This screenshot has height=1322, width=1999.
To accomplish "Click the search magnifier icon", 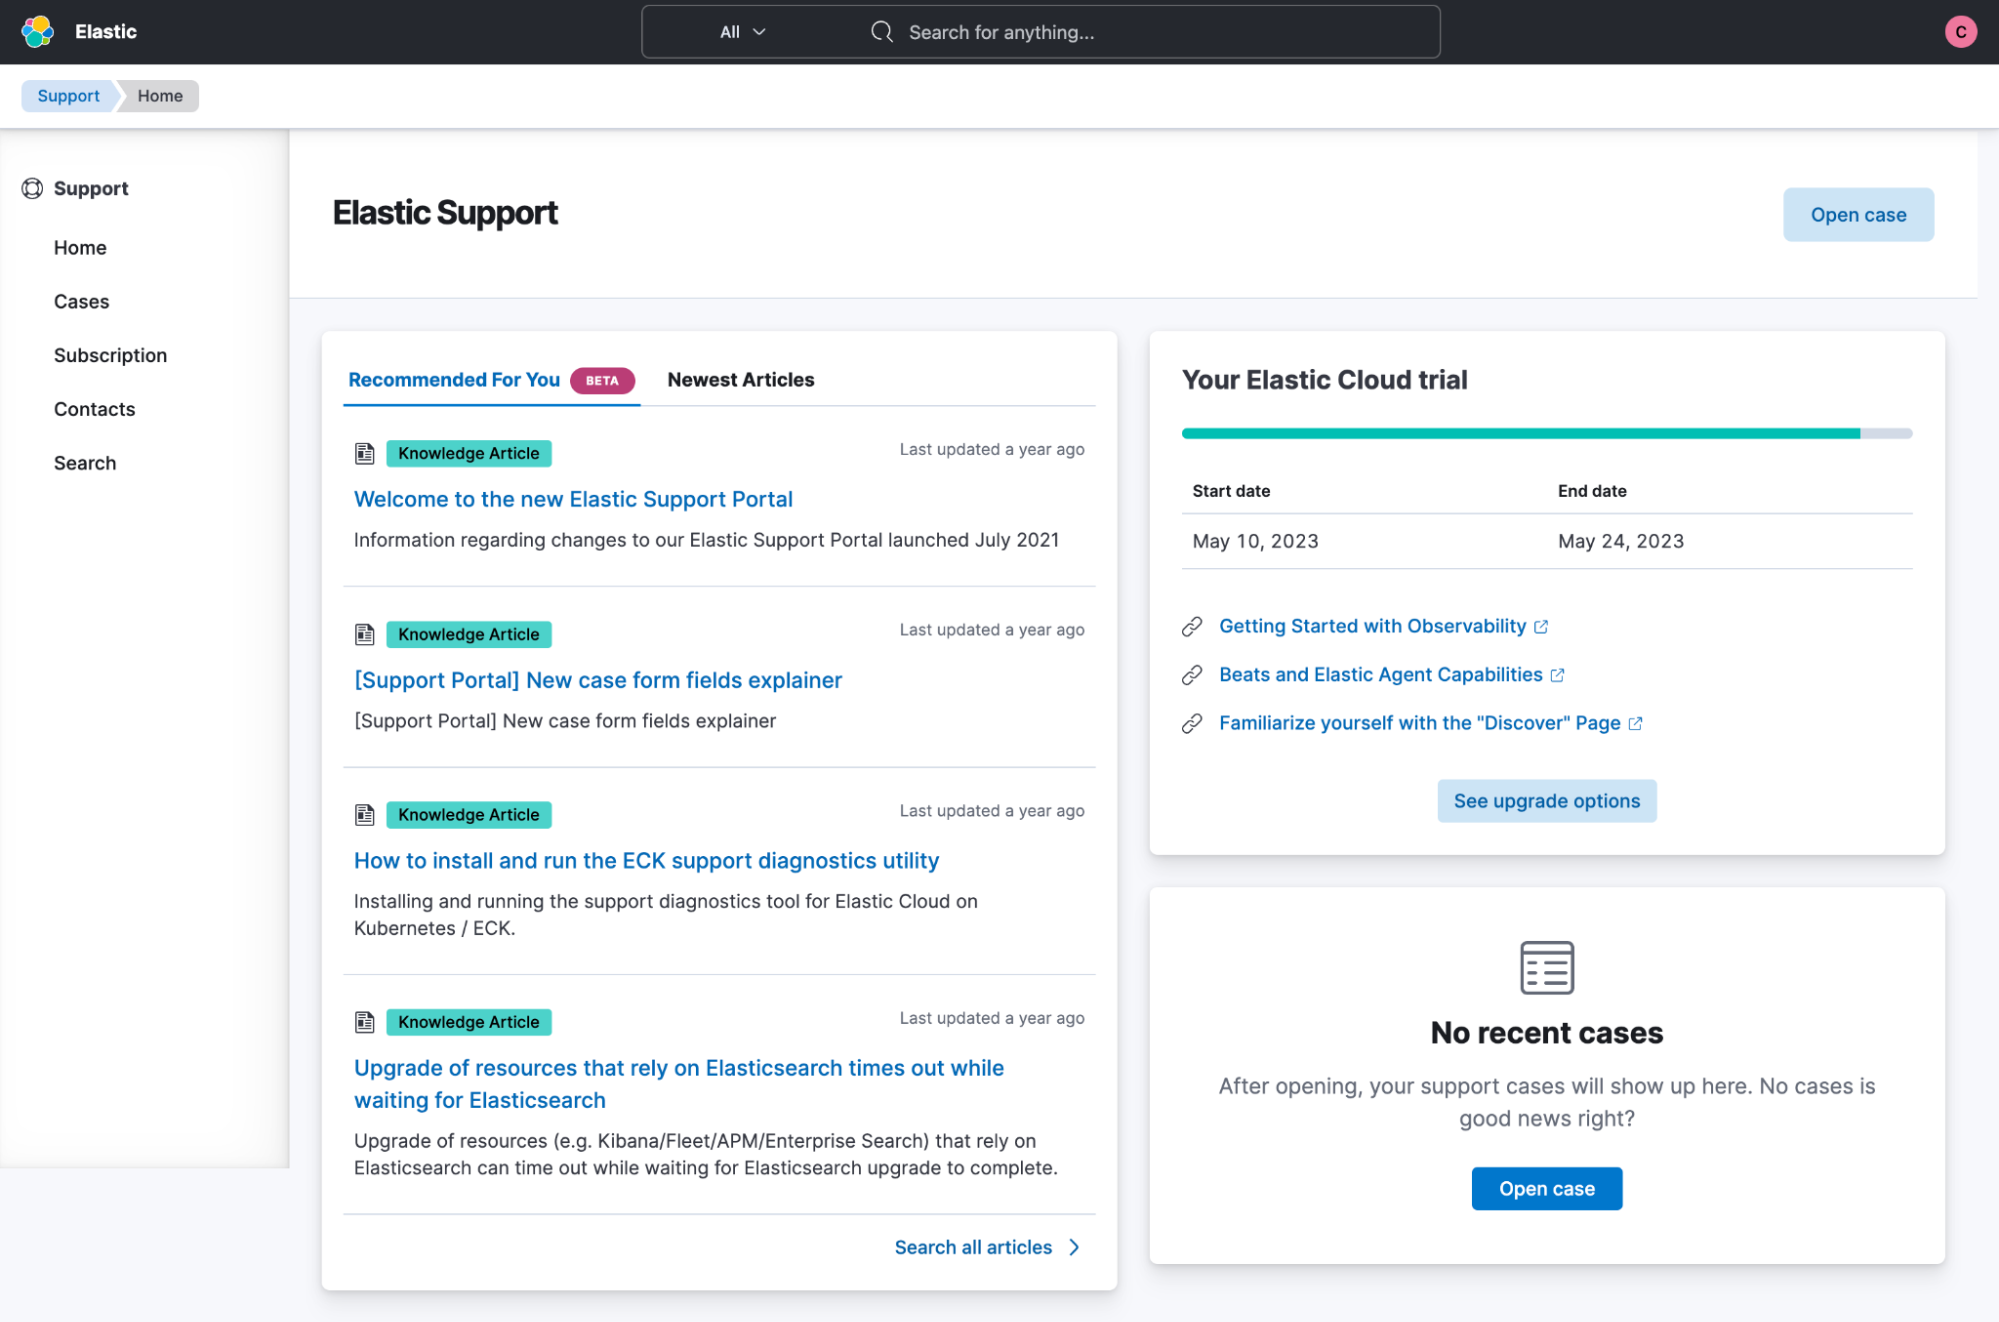I will coord(881,32).
